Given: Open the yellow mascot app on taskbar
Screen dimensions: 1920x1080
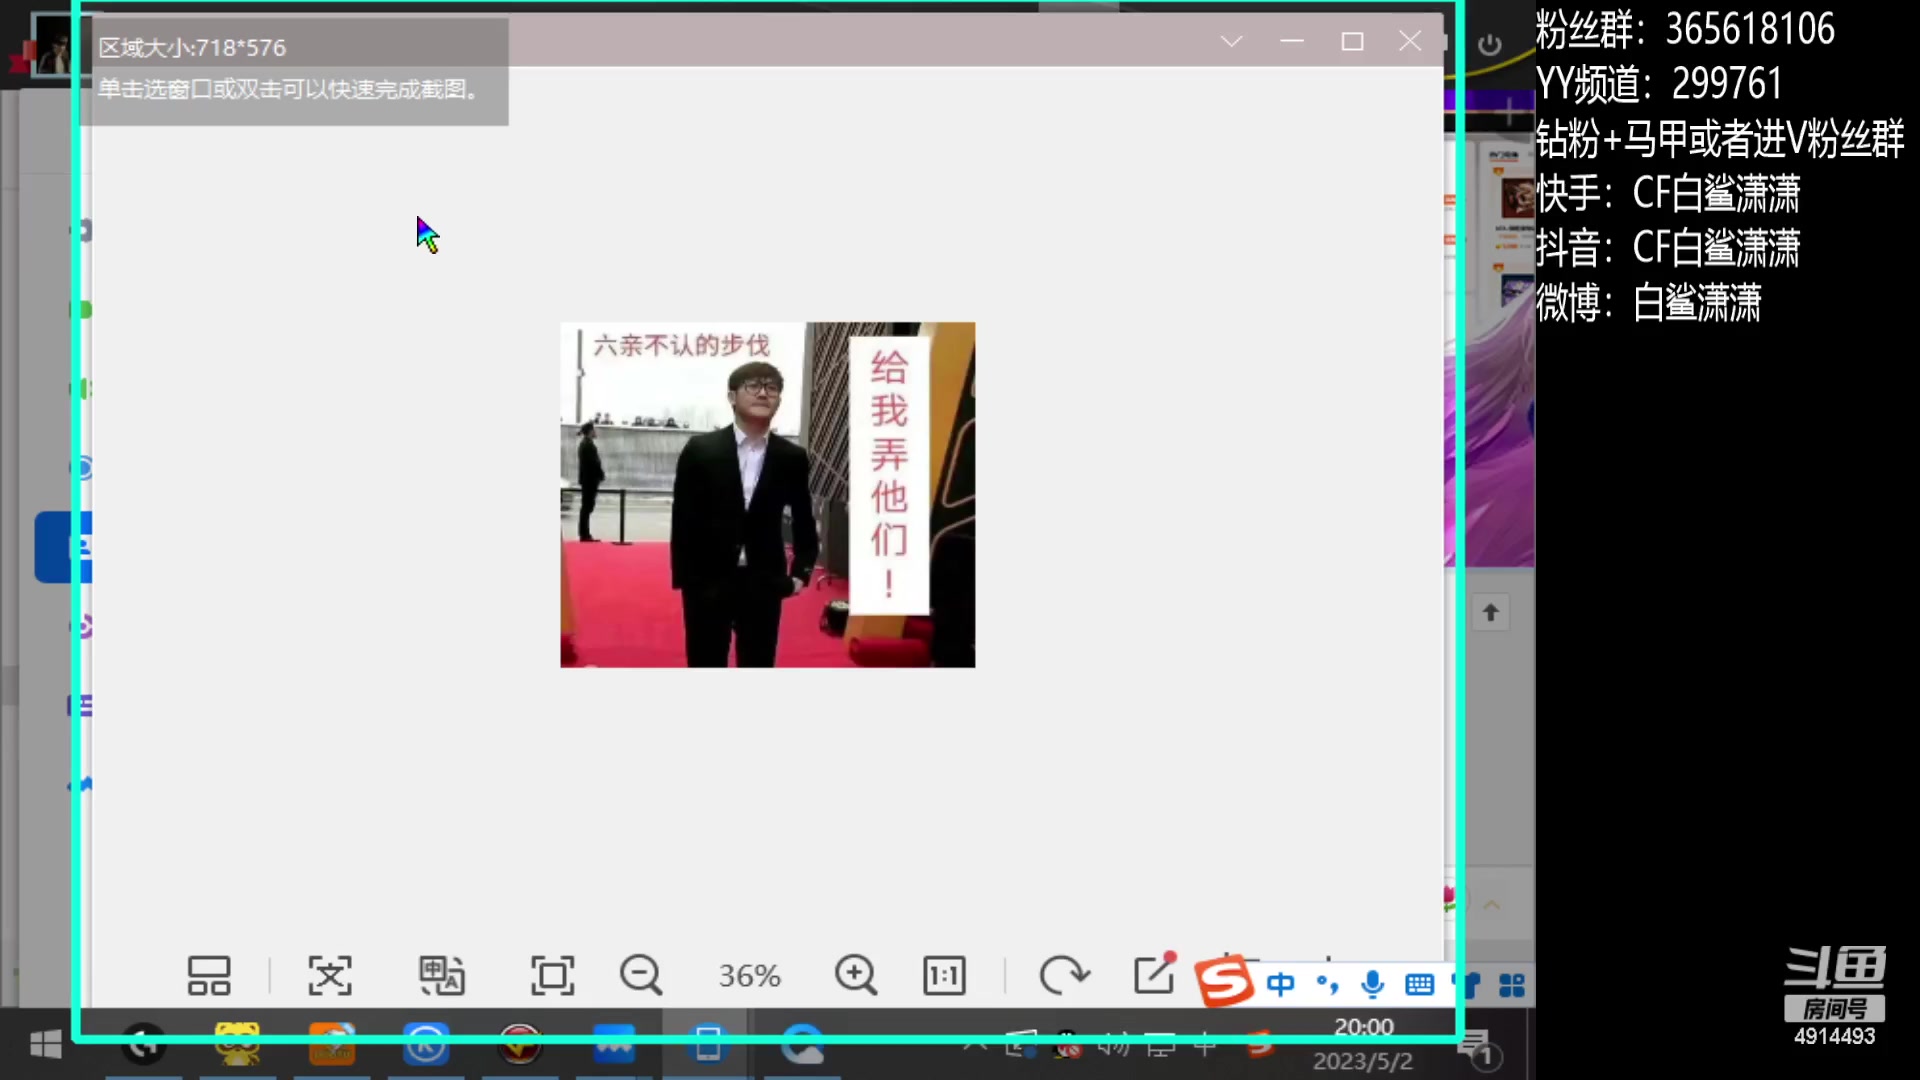Looking at the screenshot, I should click(237, 1046).
